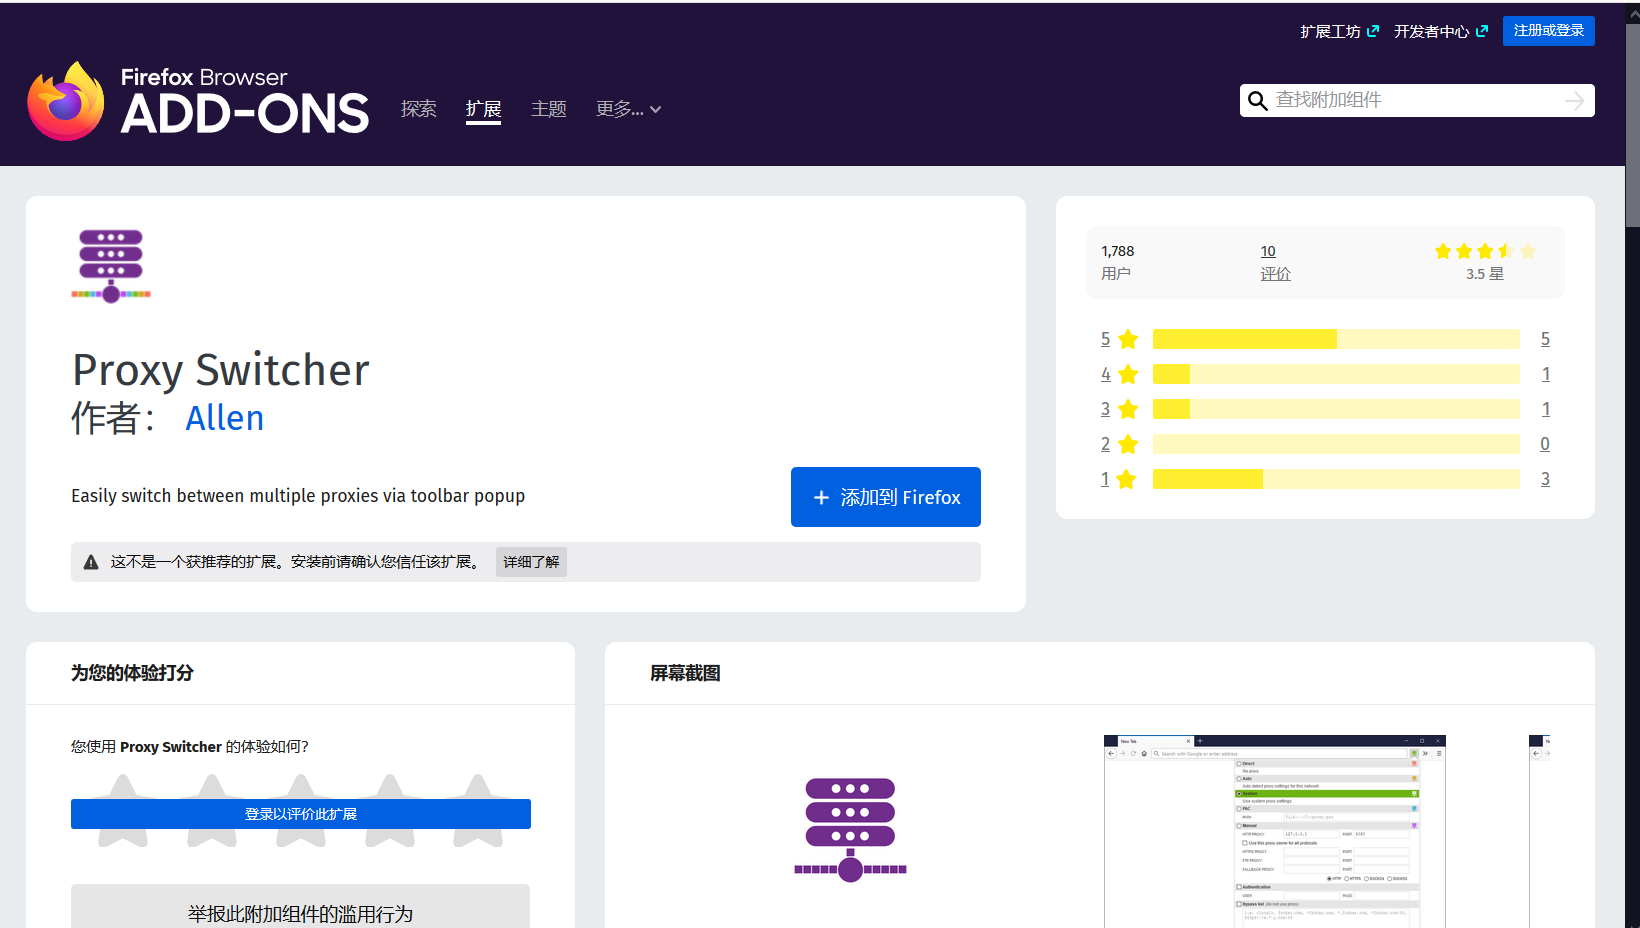
Task: Click the search magnifier icon
Action: click(x=1258, y=100)
